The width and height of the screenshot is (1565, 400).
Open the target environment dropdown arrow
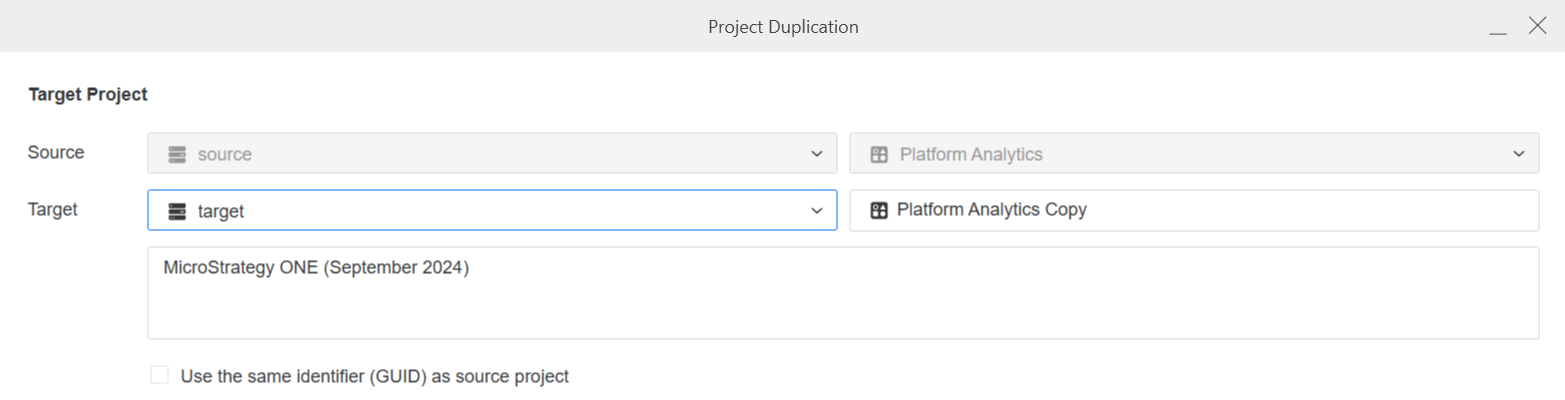pos(816,211)
